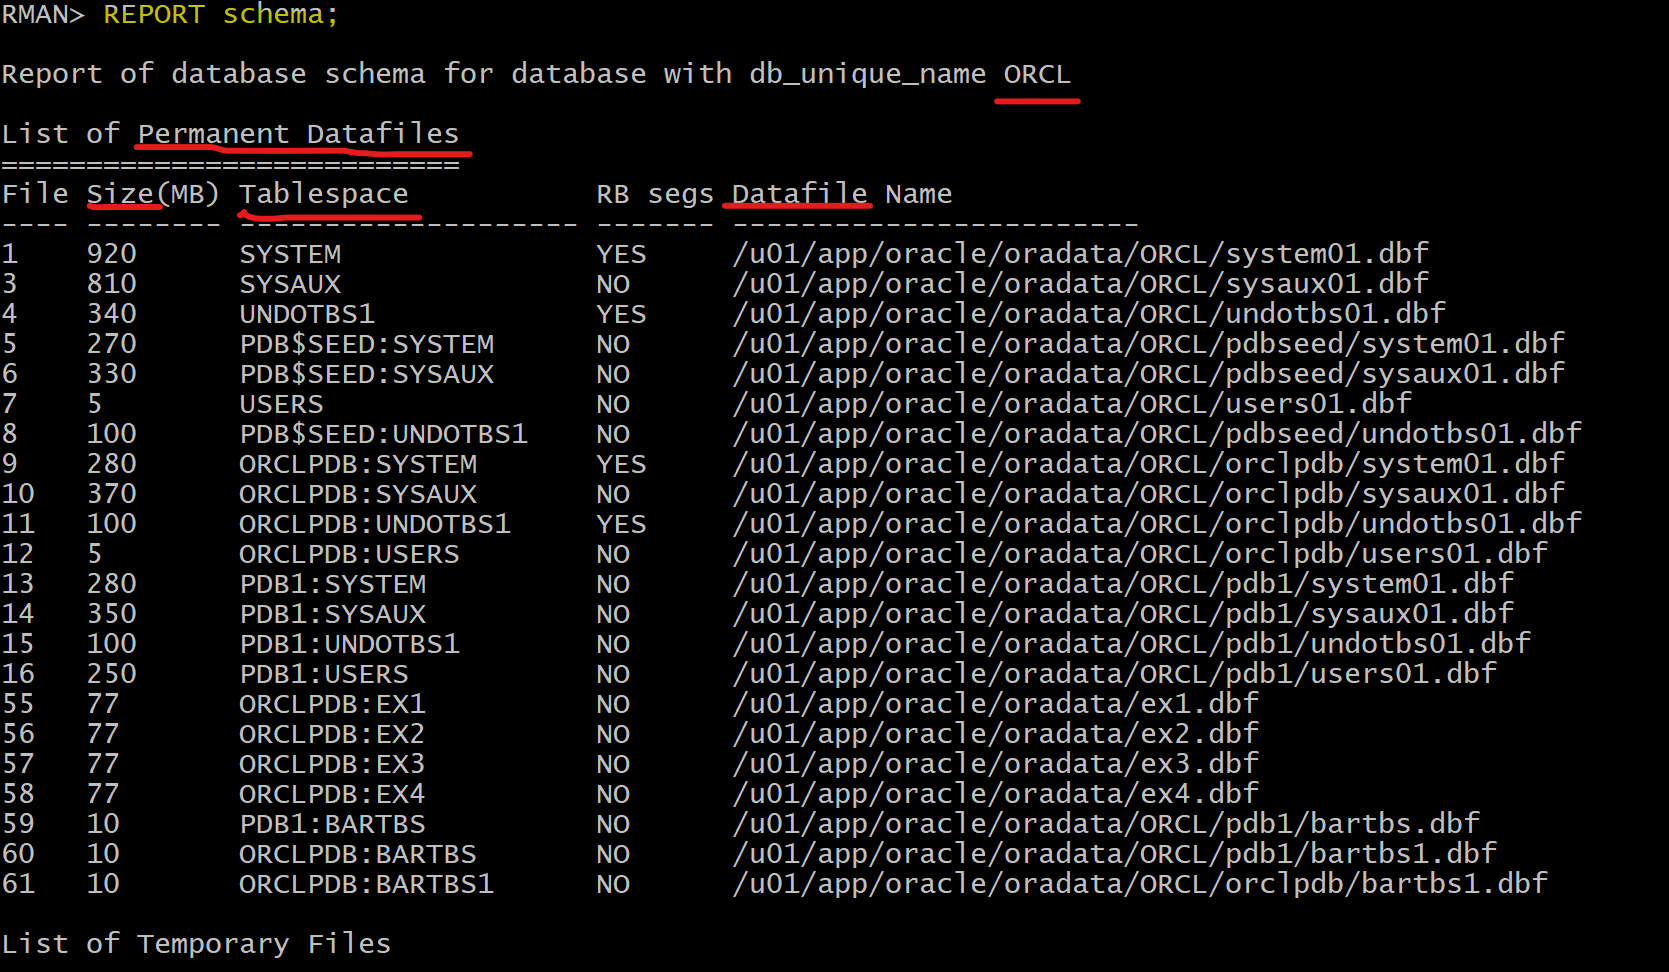Click the size value 340 for file 4

tap(112, 314)
